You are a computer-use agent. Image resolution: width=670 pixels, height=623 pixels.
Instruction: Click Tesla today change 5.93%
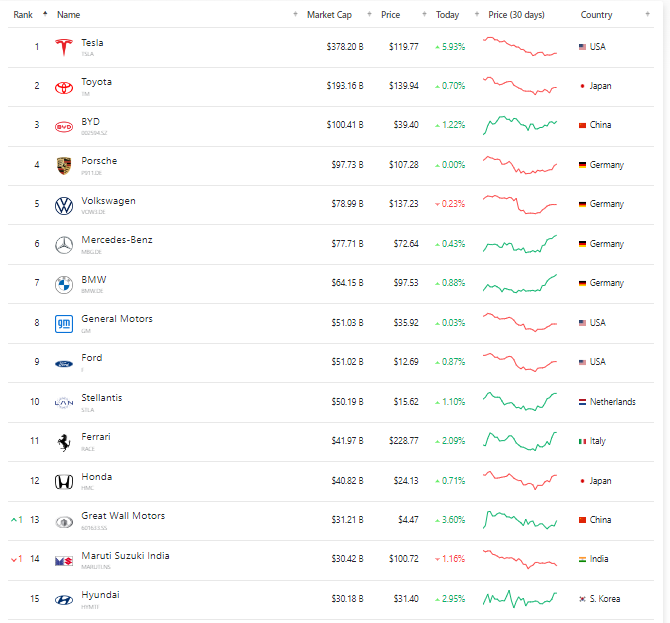(450, 47)
